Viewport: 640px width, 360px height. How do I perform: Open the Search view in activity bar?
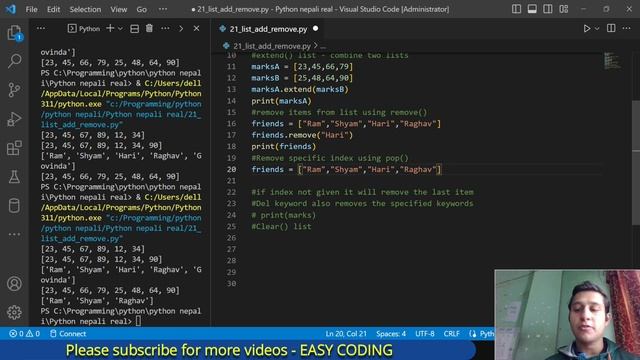pos(14,61)
